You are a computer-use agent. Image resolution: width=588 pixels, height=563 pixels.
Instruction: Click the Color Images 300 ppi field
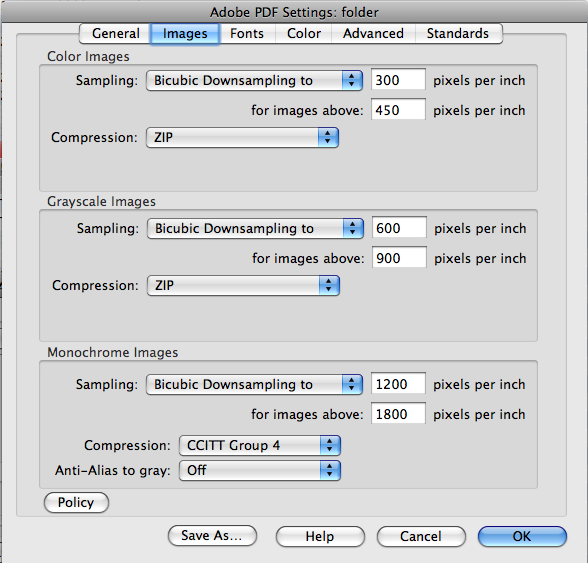398,80
